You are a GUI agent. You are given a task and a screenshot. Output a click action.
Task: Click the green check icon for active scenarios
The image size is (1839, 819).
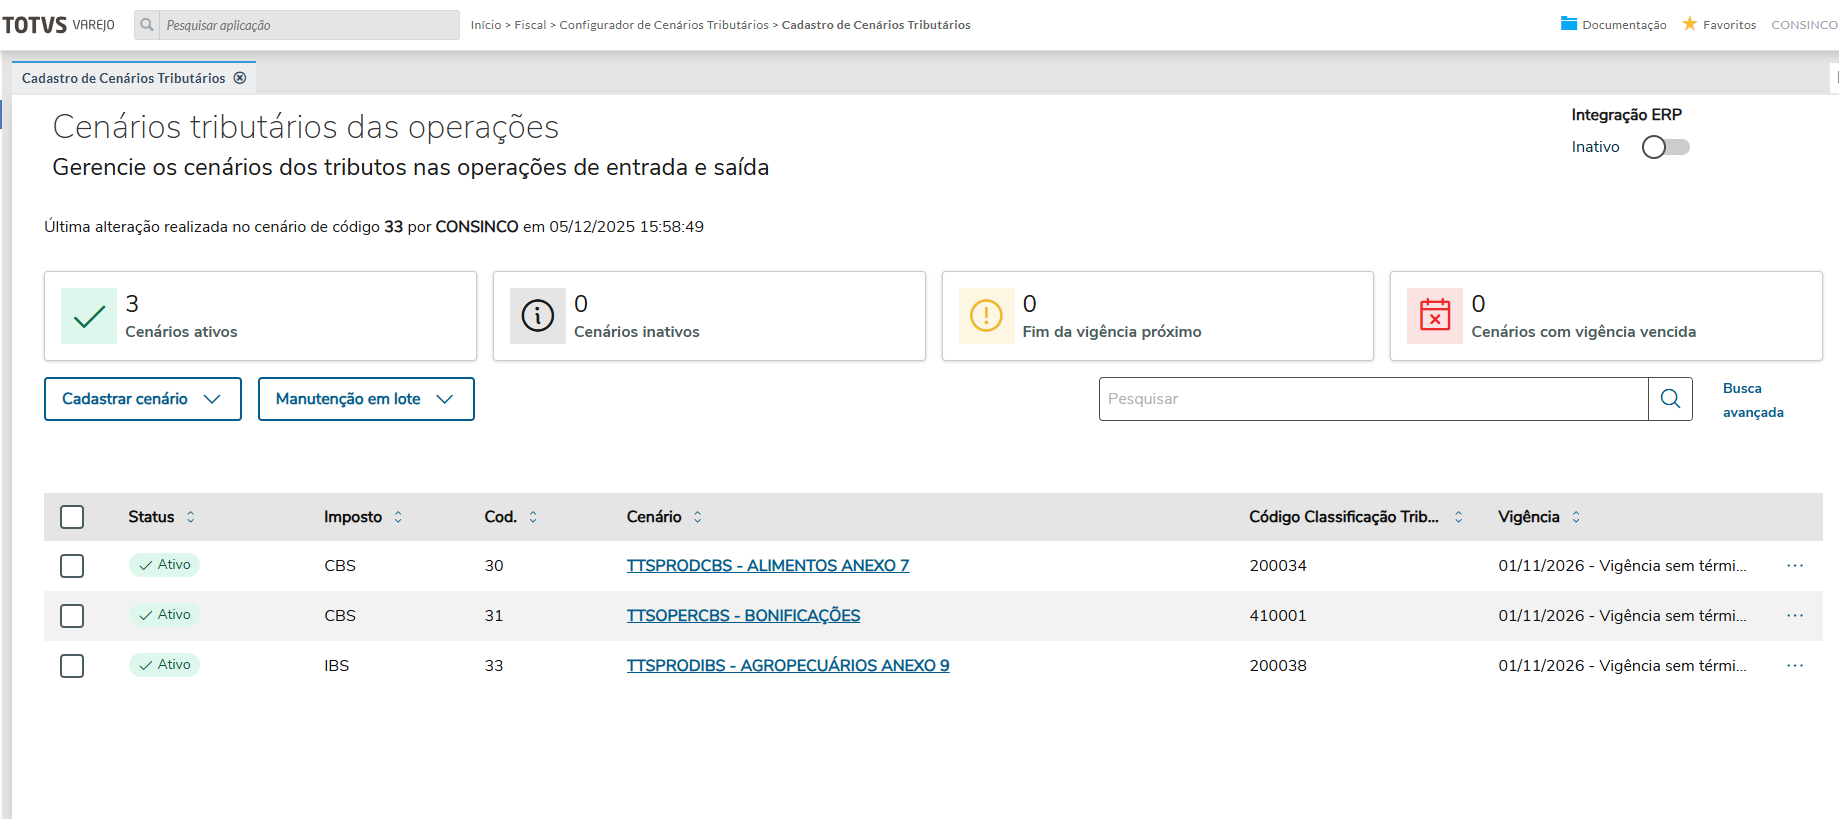89,316
